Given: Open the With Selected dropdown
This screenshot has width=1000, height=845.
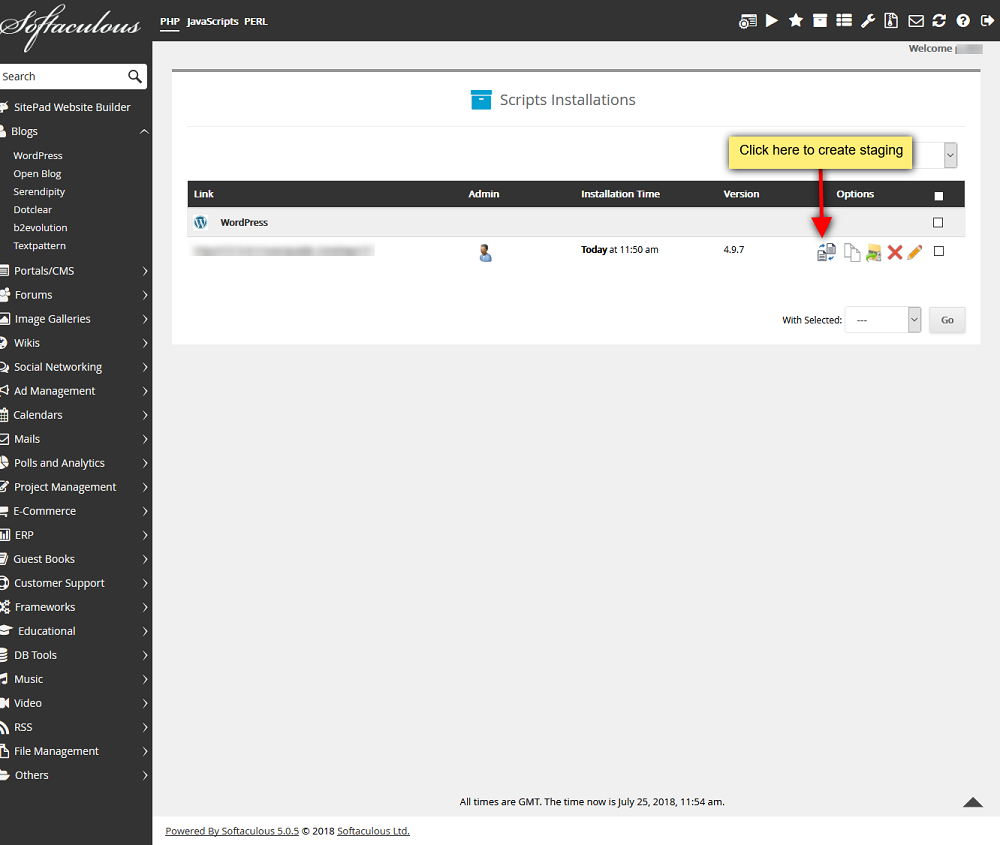Looking at the screenshot, I should tap(883, 320).
